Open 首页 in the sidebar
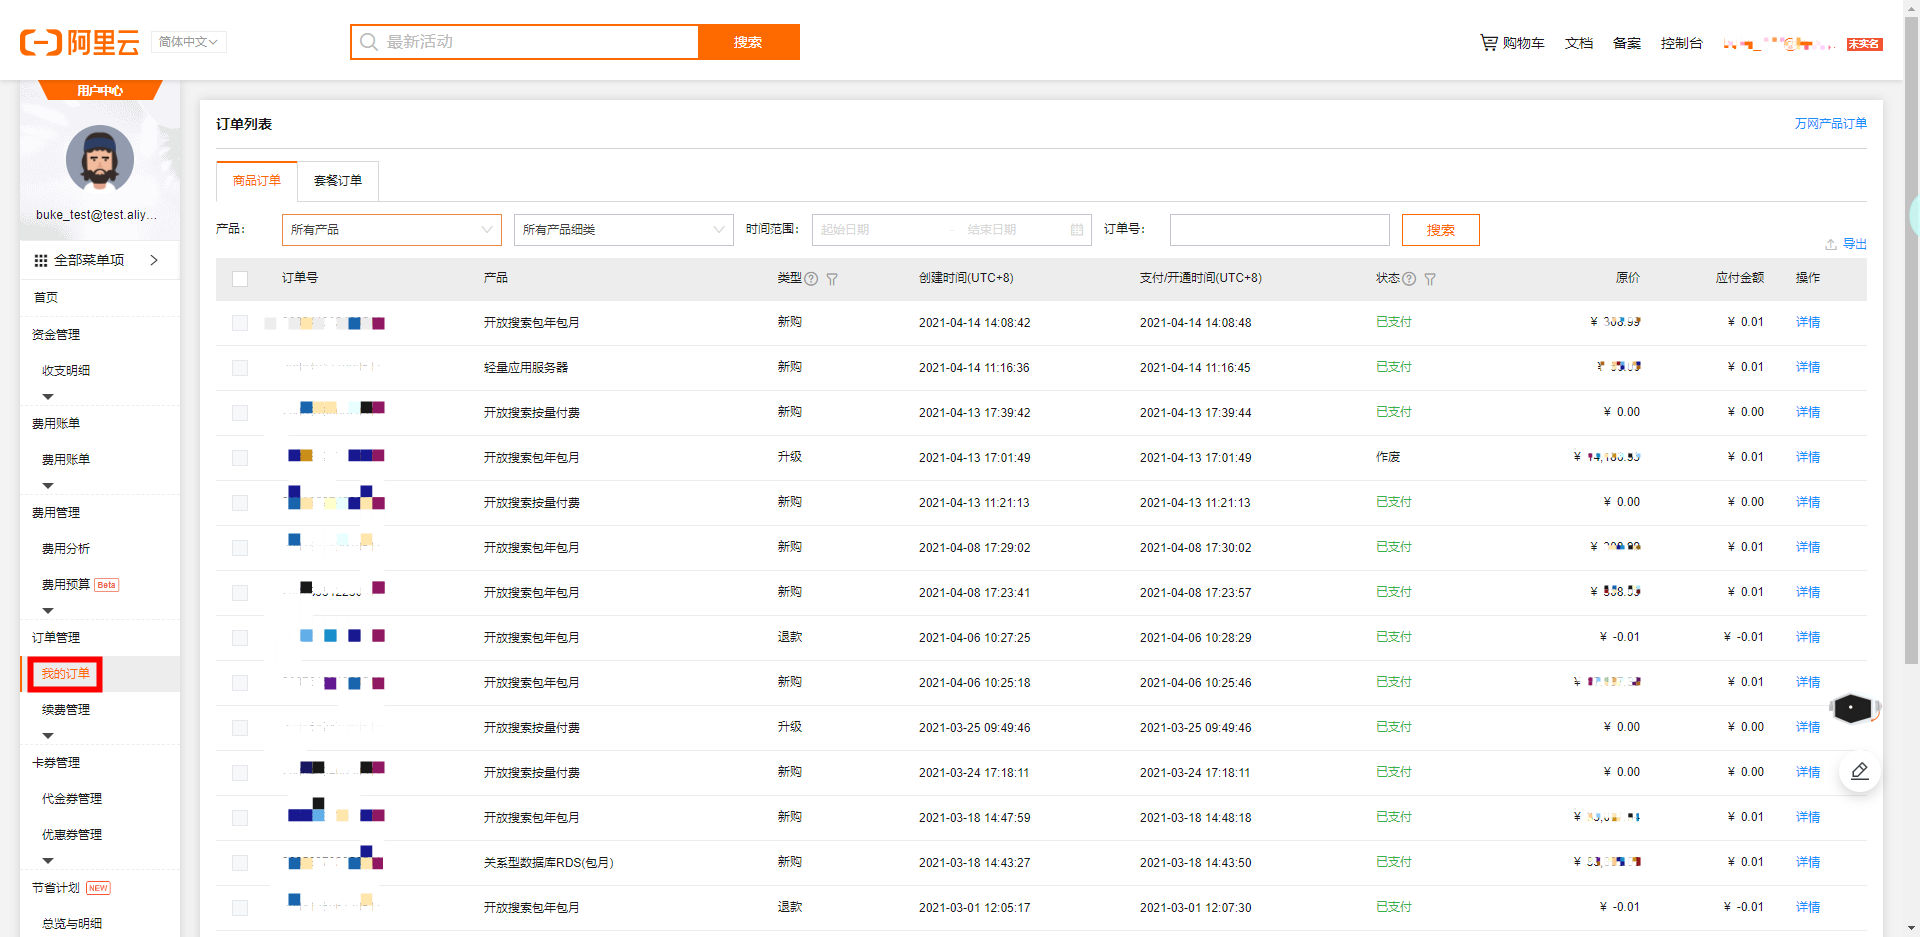This screenshot has height=937, width=1920. 46,298
